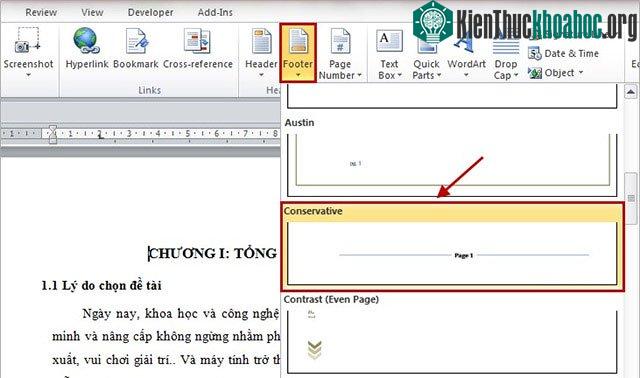This screenshot has width=640, height=378.
Task: Open the Add-Ins ribbon tab
Action: [x=215, y=13]
